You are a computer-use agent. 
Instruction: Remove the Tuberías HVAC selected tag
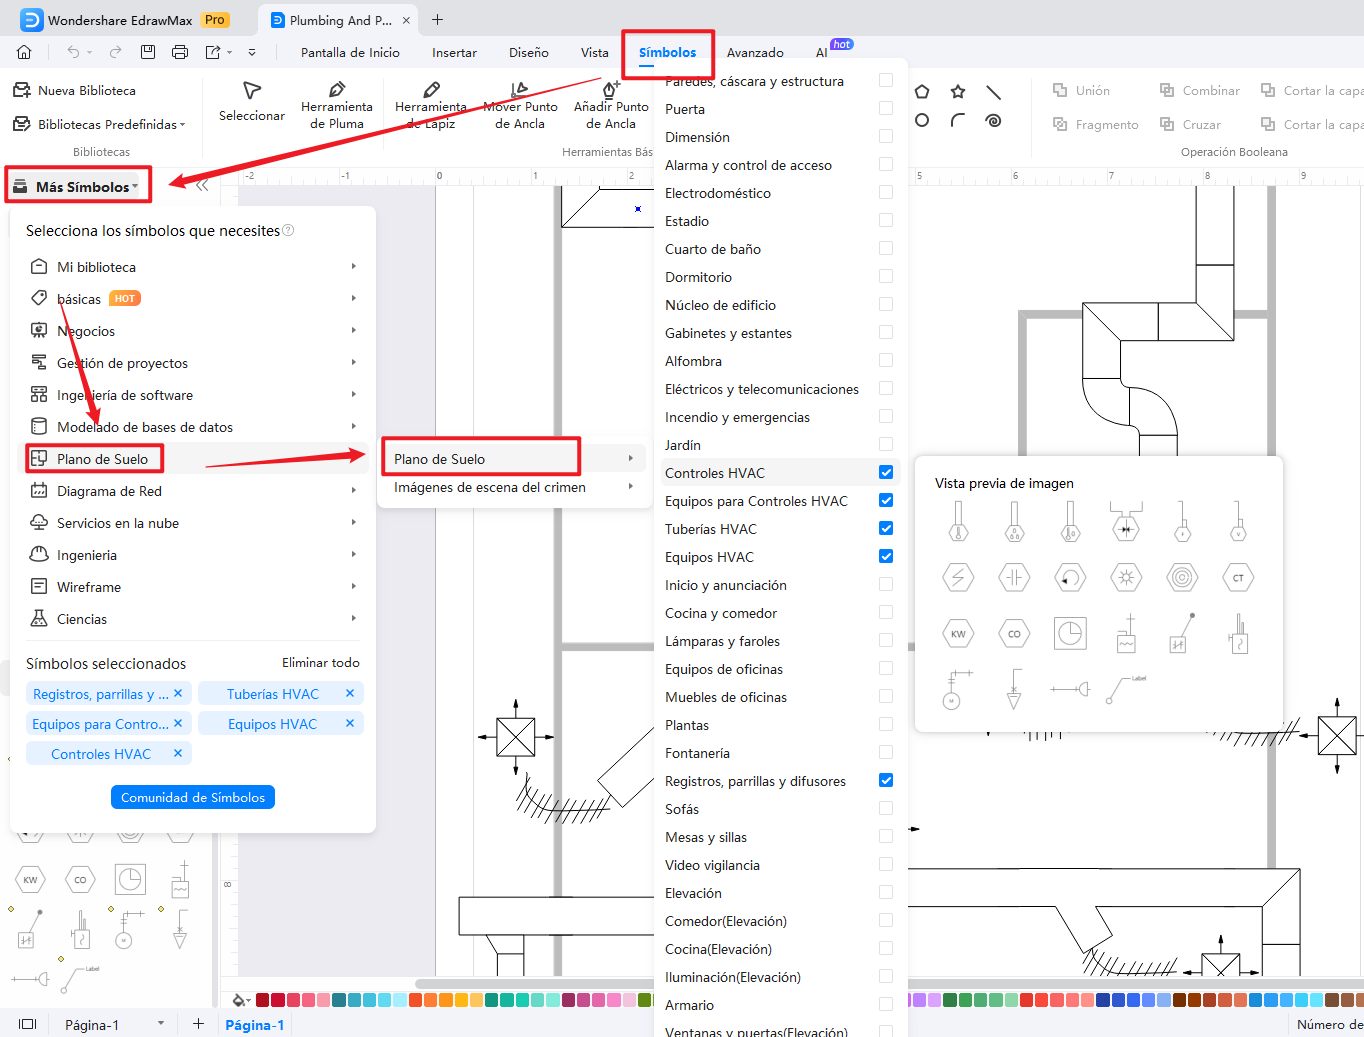point(350,693)
